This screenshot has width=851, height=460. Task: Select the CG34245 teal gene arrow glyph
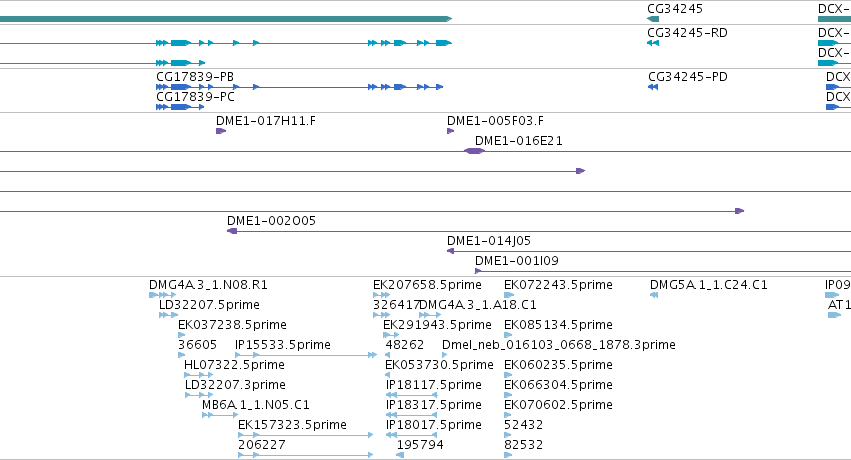click(653, 19)
